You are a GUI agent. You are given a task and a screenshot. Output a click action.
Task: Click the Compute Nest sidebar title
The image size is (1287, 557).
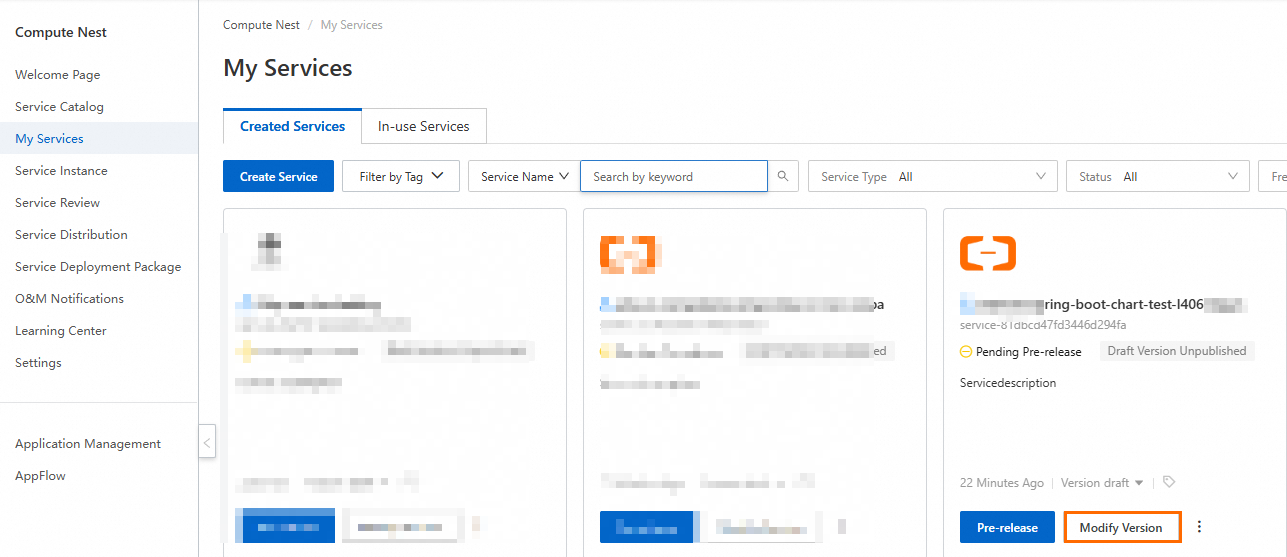[61, 32]
